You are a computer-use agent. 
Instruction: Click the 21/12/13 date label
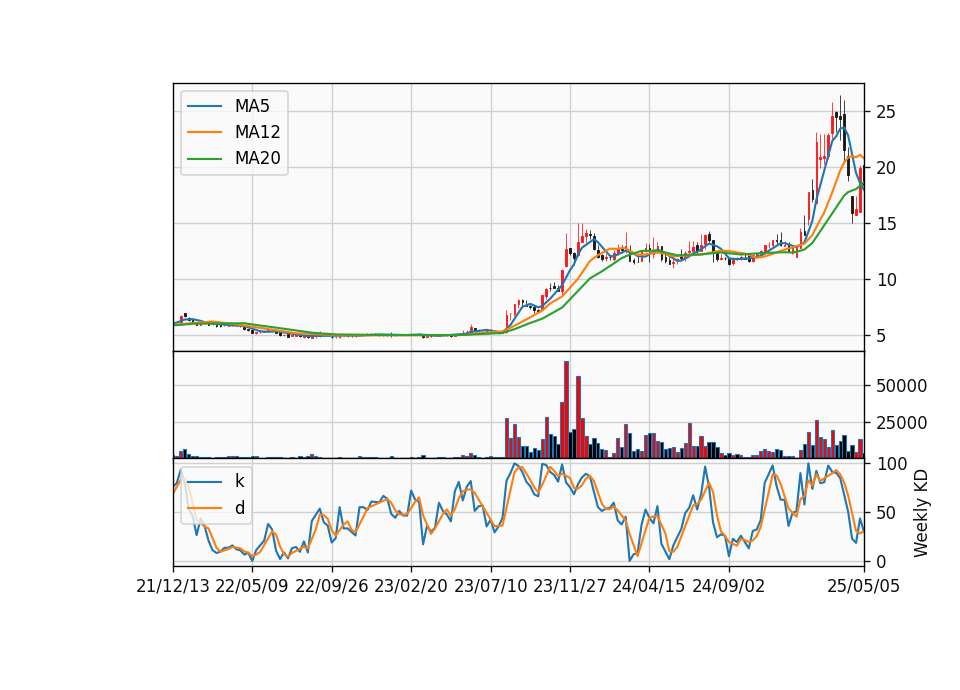(173, 586)
